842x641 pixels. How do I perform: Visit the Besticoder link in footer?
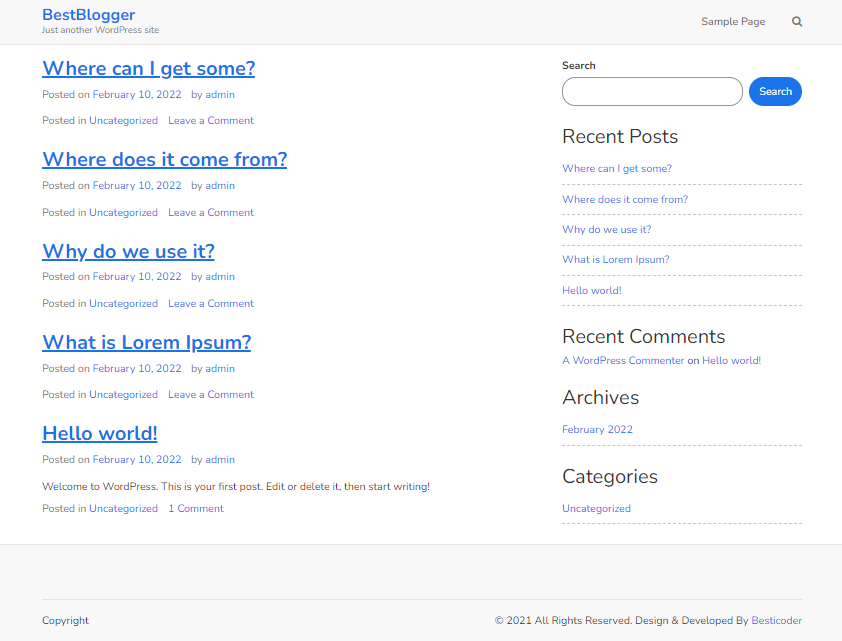pos(776,620)
